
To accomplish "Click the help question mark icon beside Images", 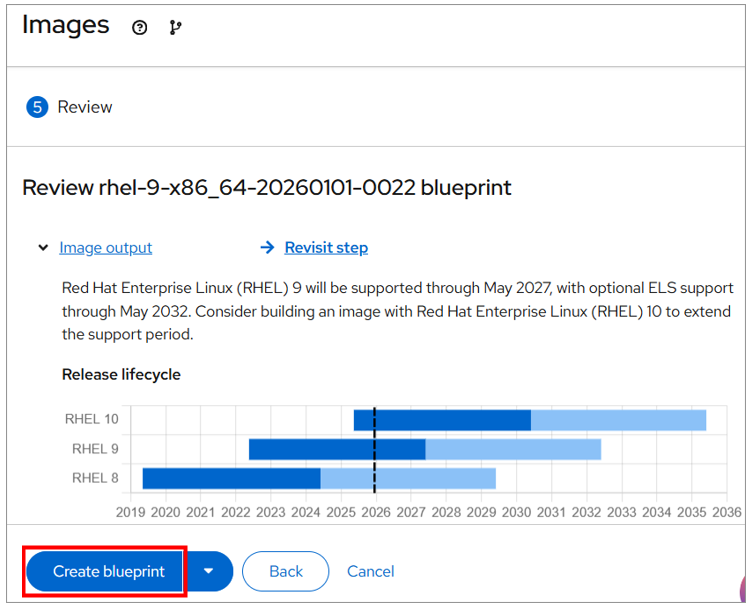I will pyautogui.click(x=140, y=28).
